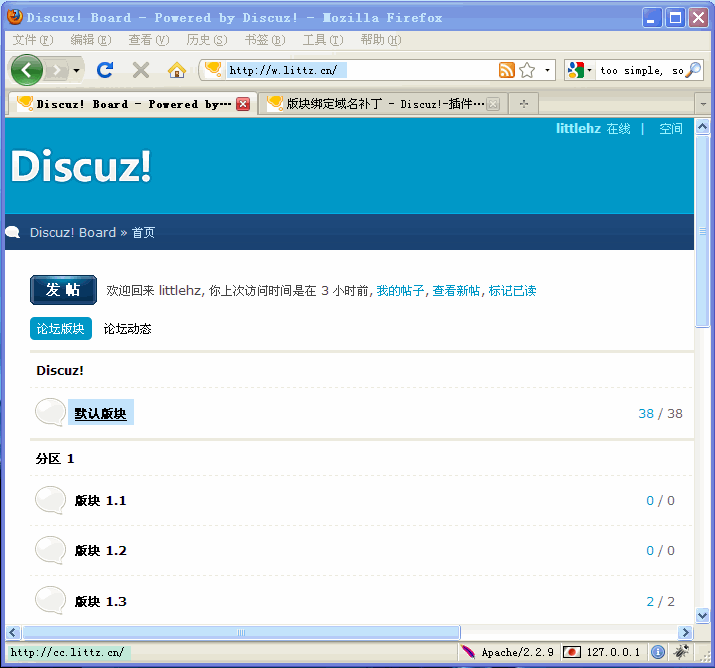Close the 版块绑定域名补丁 tab
This screenshot has height=668, width=715.
[493, 104]
